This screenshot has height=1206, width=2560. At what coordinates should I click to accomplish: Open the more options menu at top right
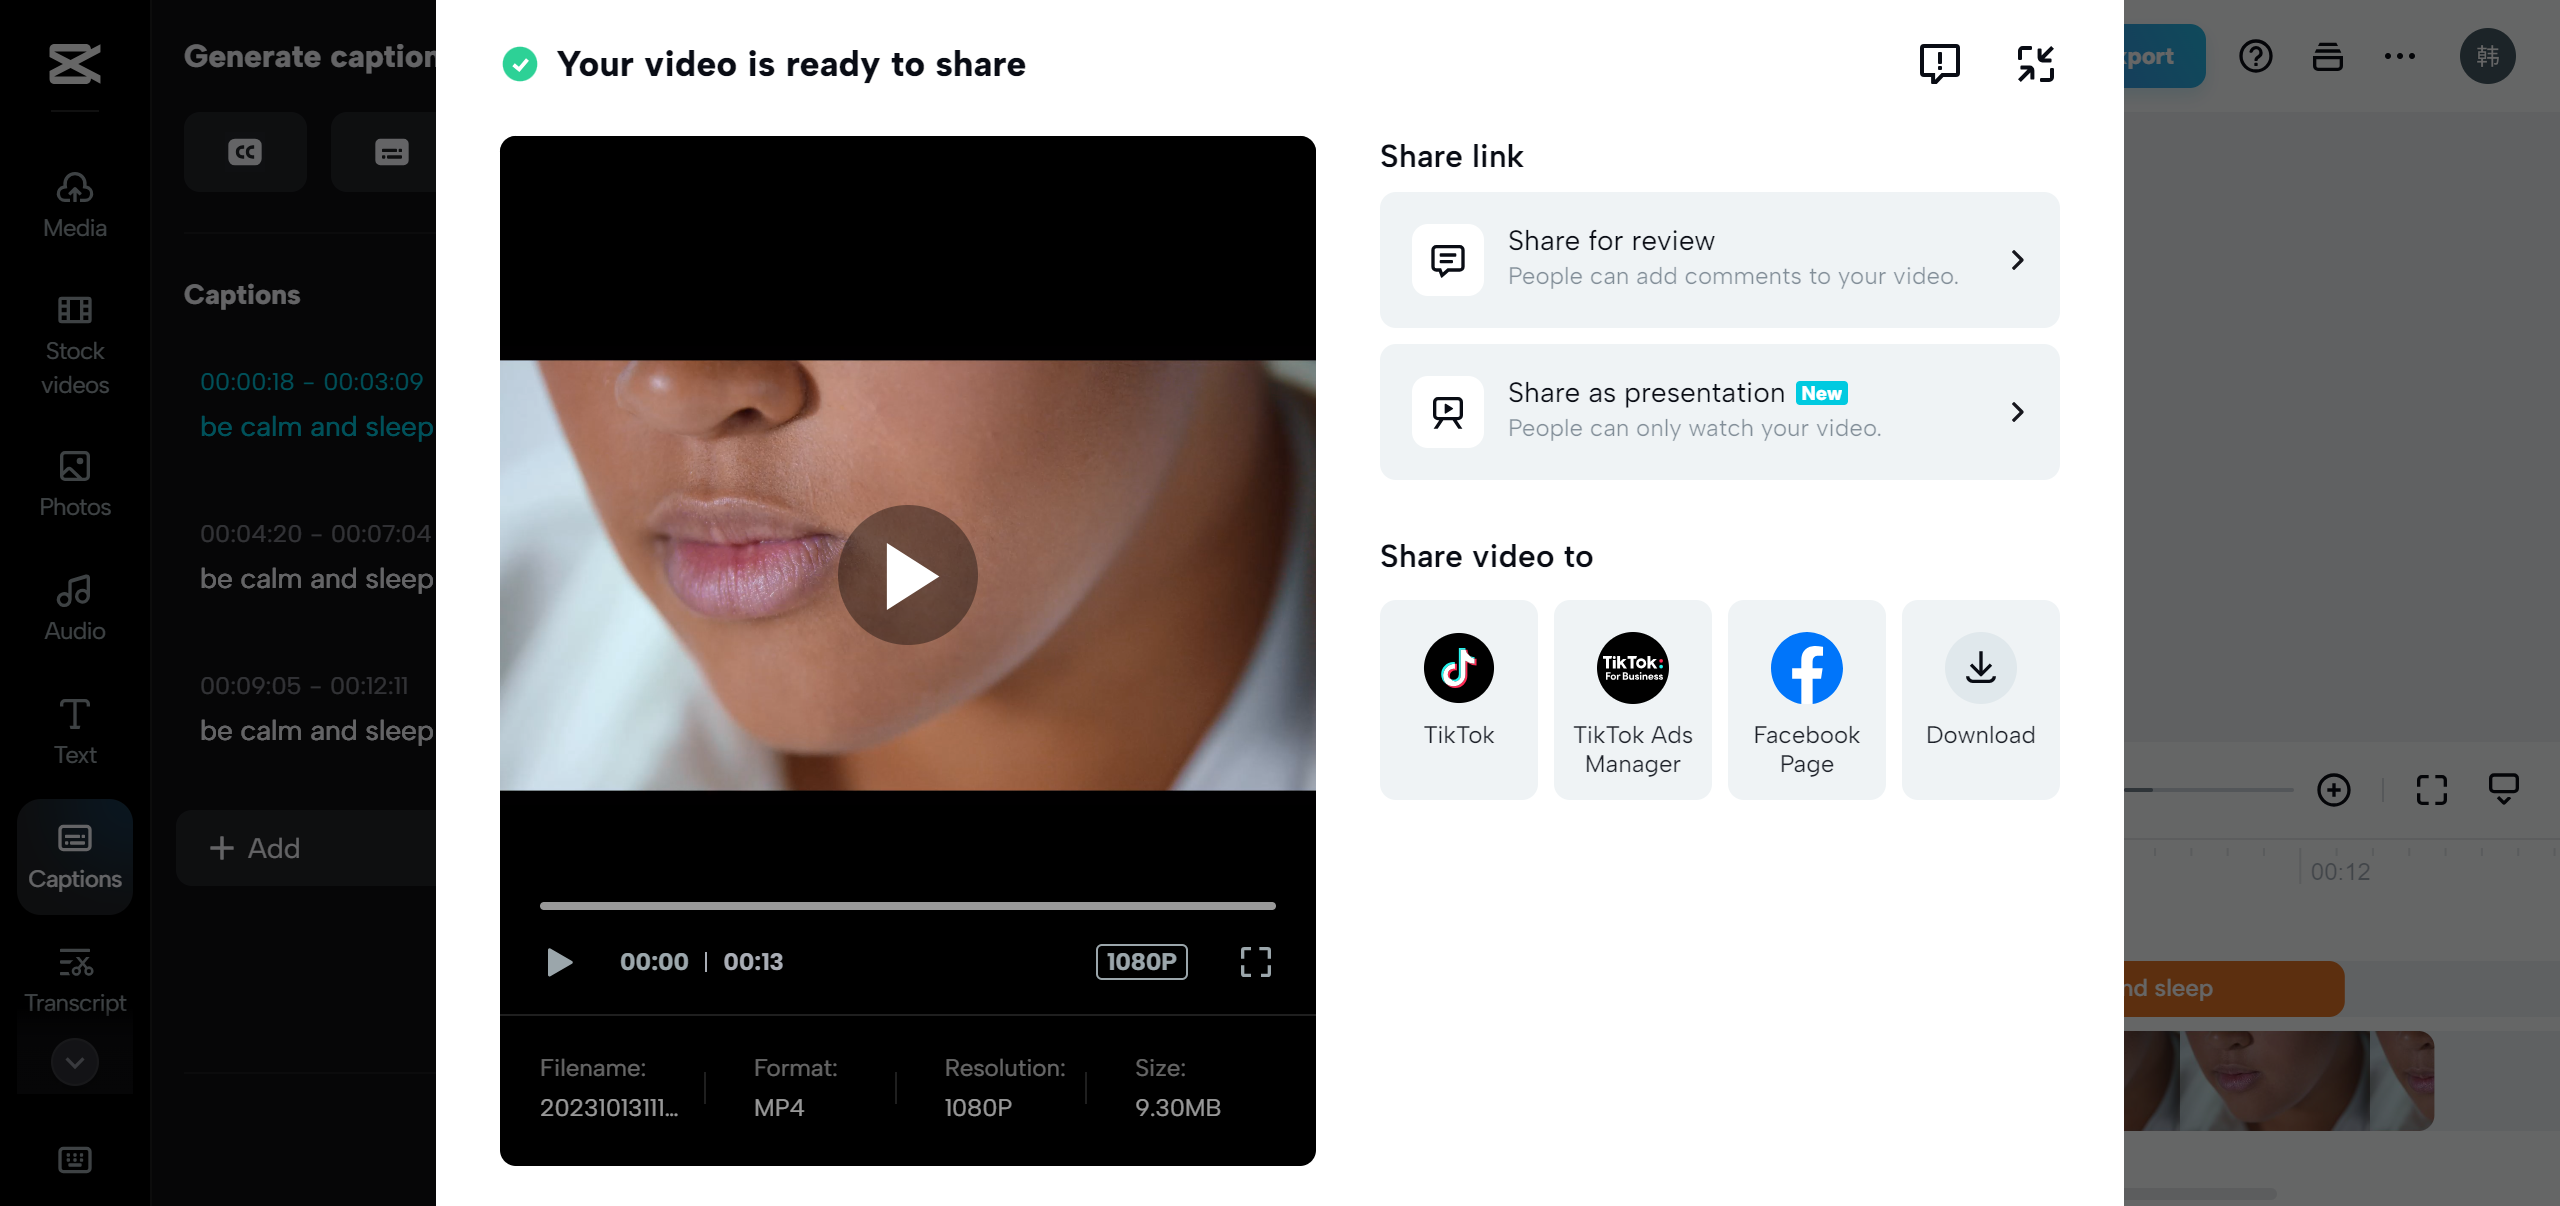tap(2400, 56)
